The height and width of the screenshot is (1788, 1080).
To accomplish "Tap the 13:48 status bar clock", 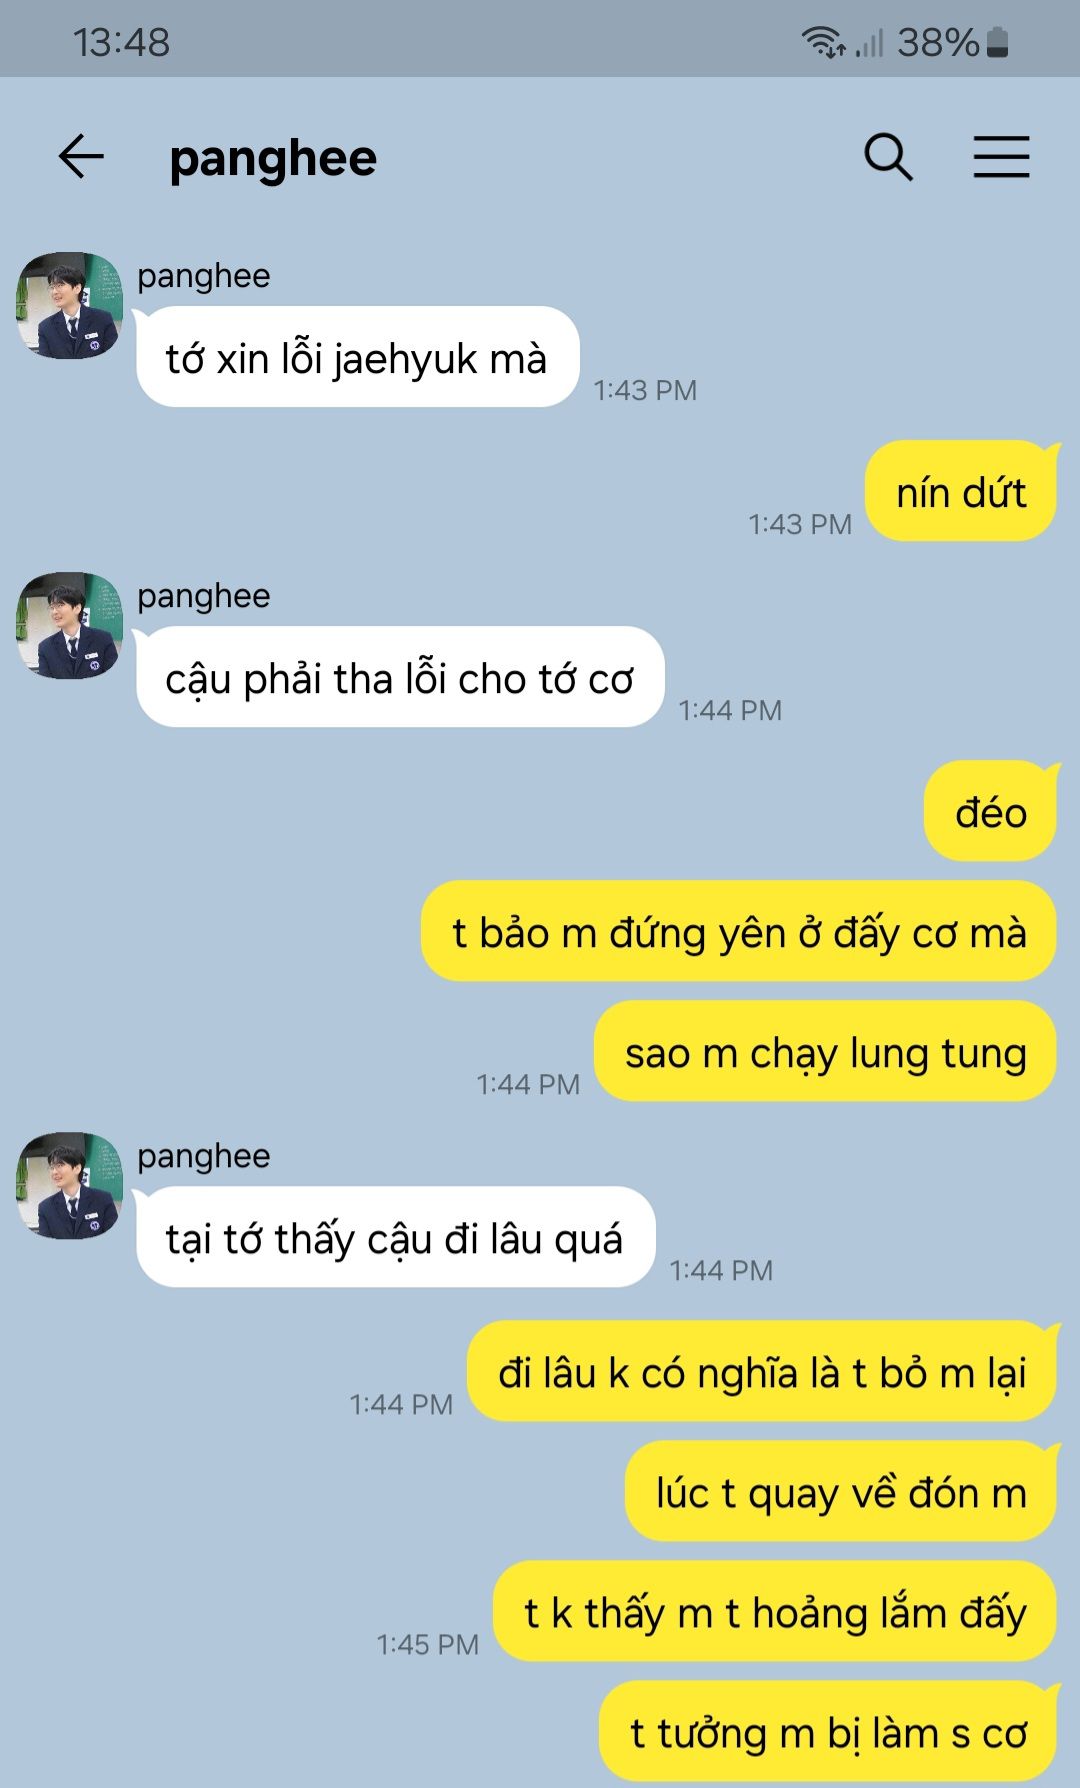I will (x=121, y=42).
